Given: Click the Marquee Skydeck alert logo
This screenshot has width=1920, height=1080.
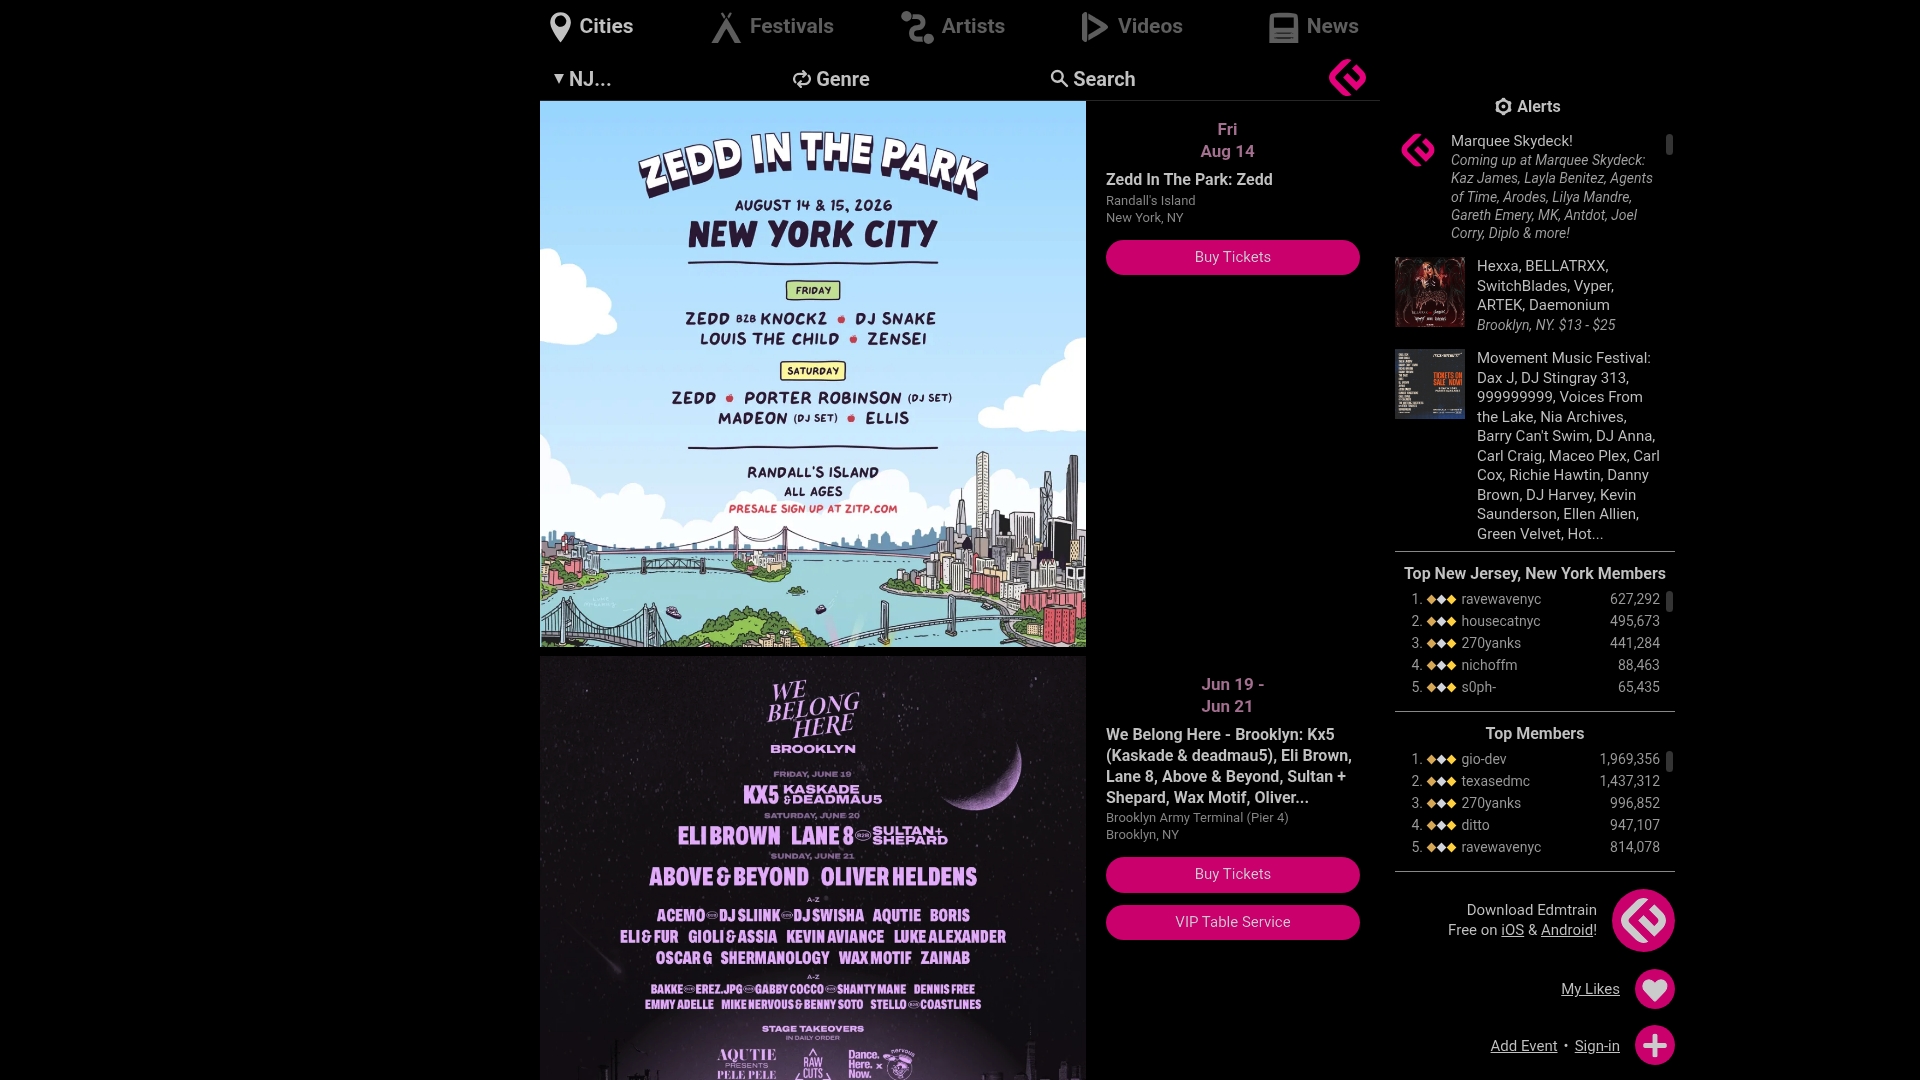Looking at the screenshot, I should 1418,151.
